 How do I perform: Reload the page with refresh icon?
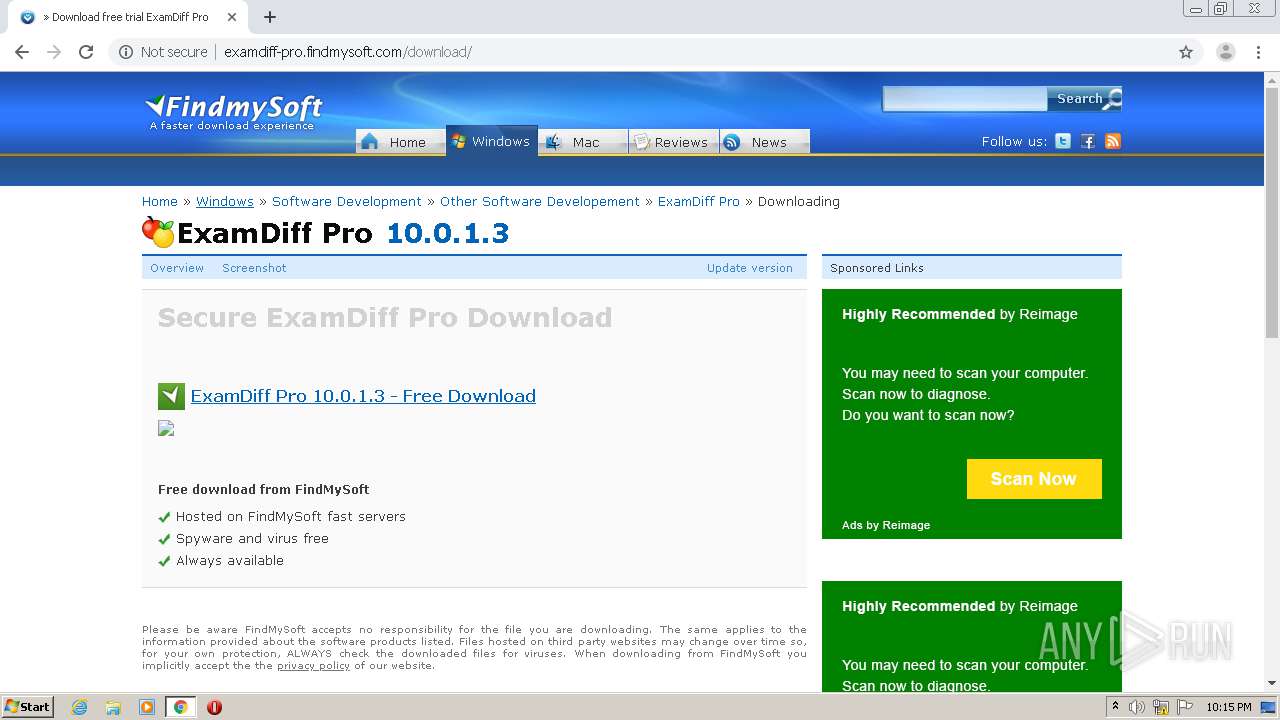pos(86,52)
